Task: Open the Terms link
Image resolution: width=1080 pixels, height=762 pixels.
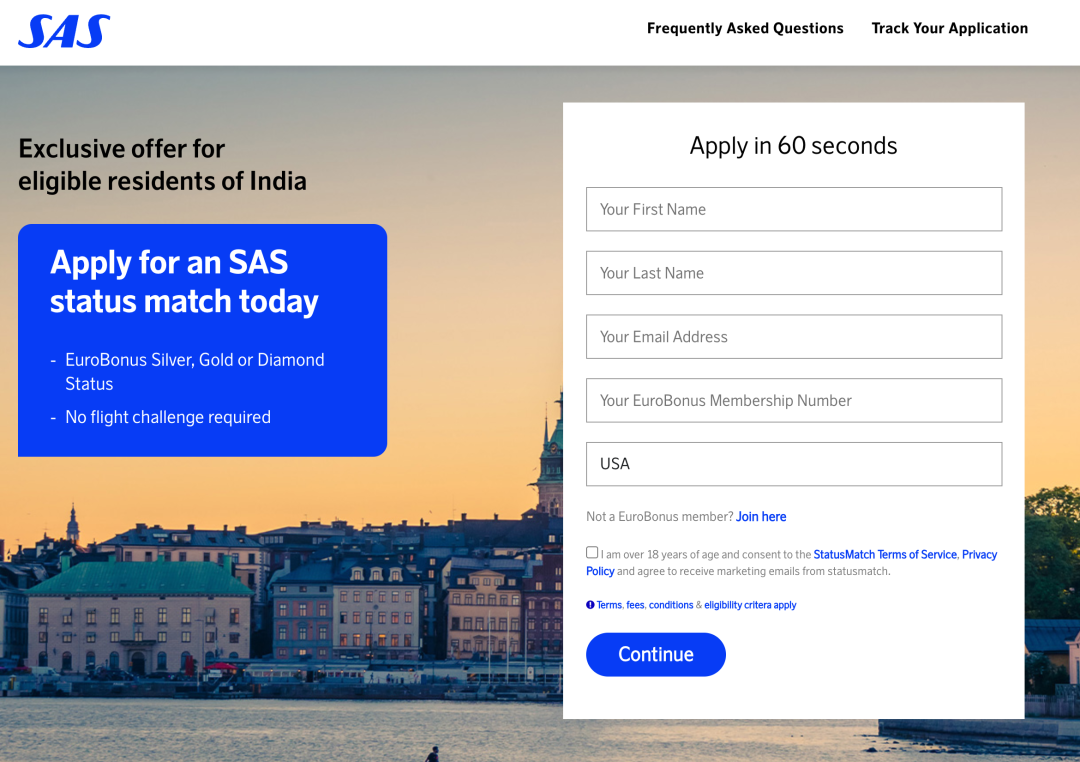Action: tap(609, 605)
